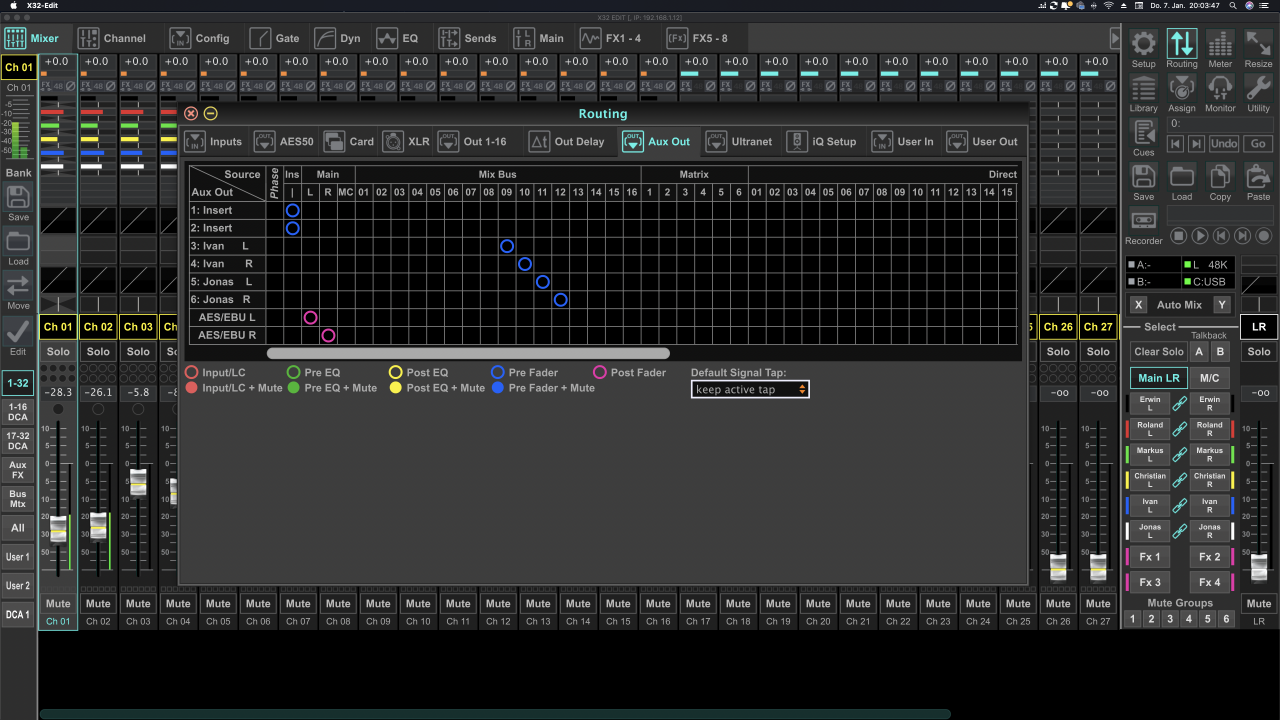
Task: Click the recorder play button
Action: click(1200, 236)
